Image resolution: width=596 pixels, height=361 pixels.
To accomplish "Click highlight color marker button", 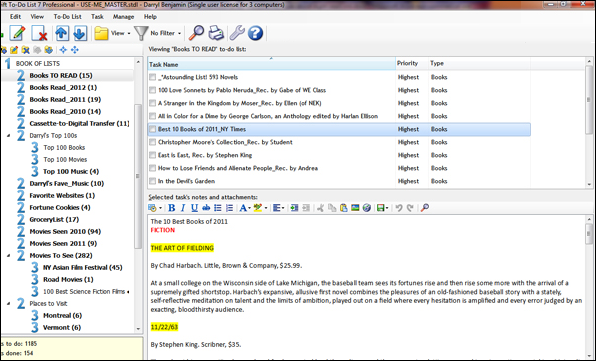I will 258,207.
